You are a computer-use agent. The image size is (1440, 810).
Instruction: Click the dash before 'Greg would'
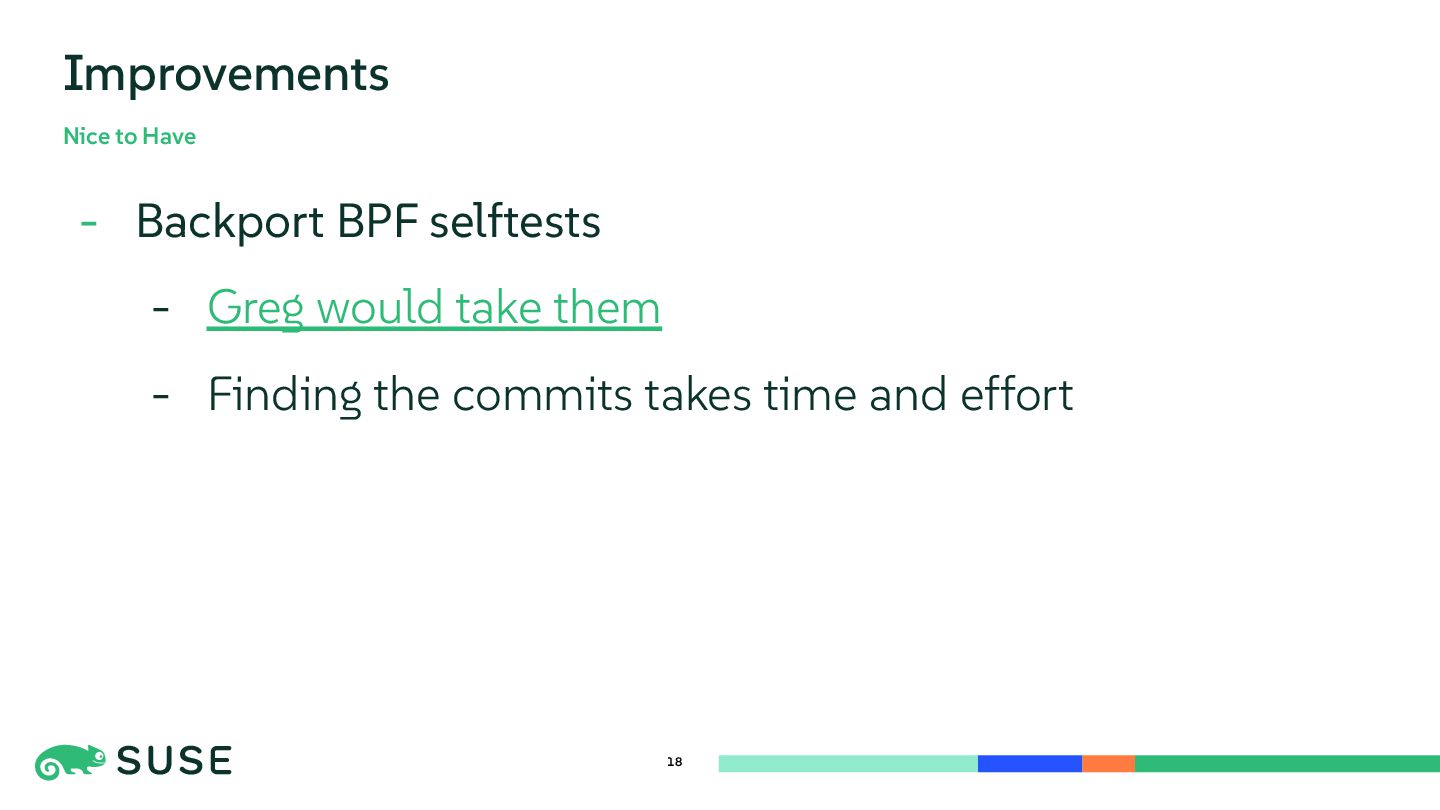[160, 310]
